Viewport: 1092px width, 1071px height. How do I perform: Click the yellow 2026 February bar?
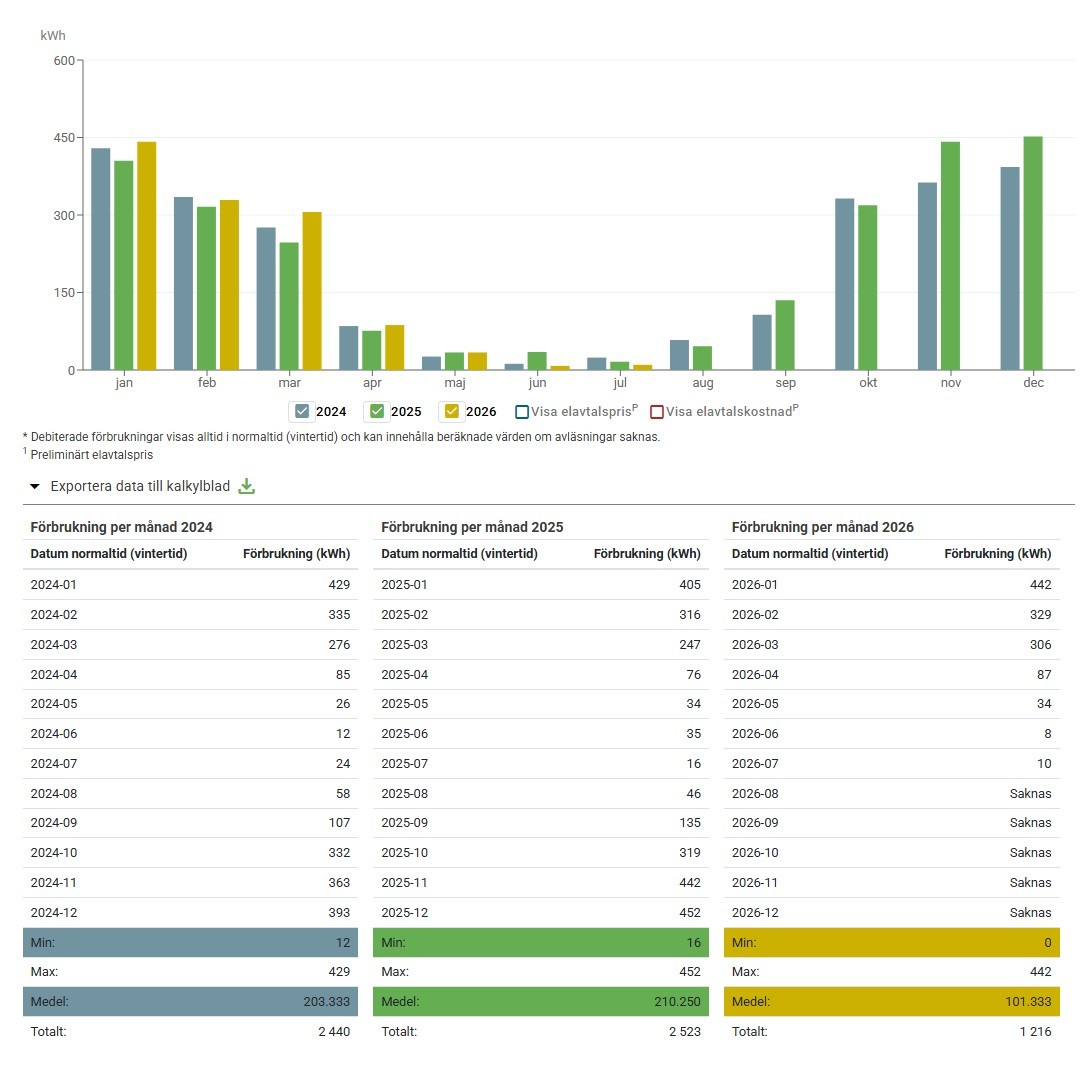pos(229,285)
